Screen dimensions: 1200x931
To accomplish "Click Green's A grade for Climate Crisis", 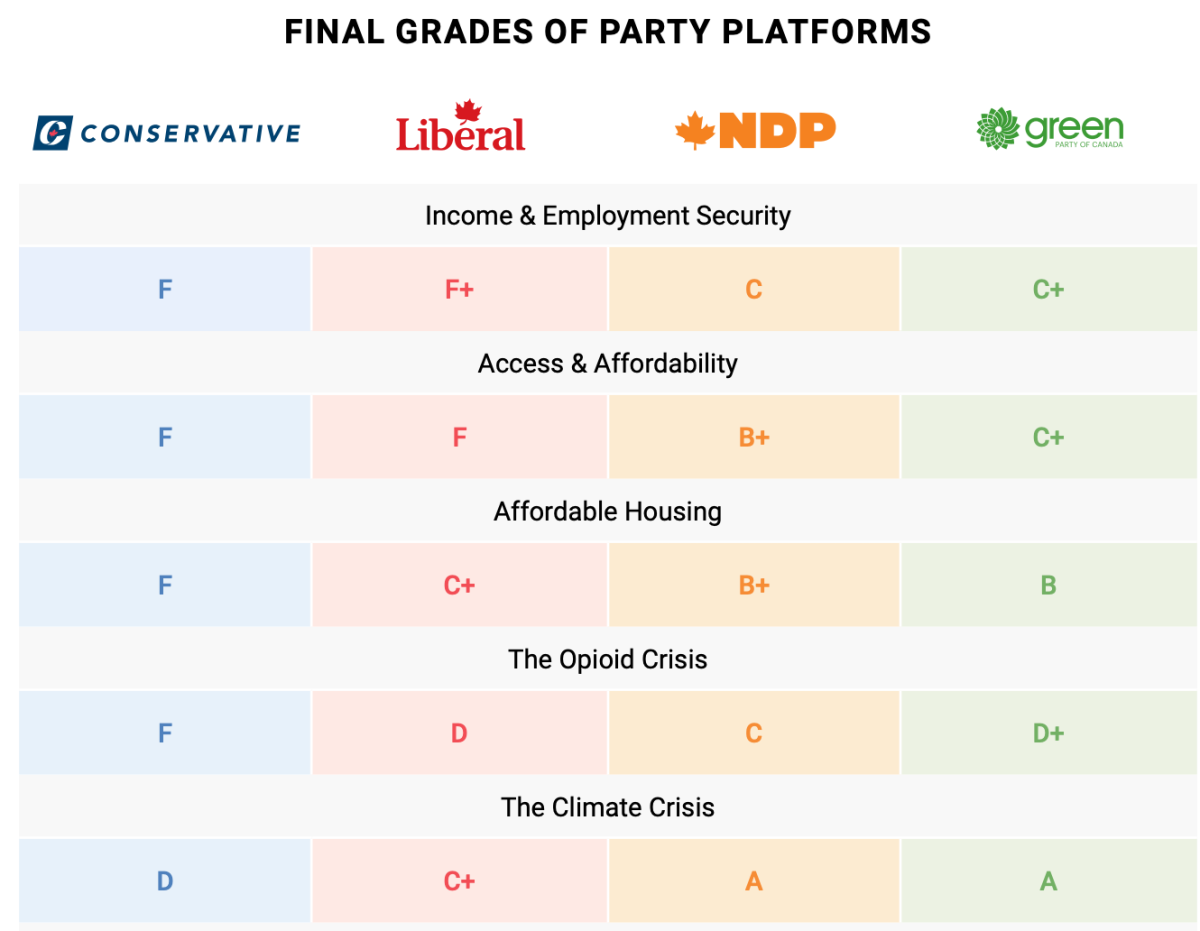I will (1048, 881).
